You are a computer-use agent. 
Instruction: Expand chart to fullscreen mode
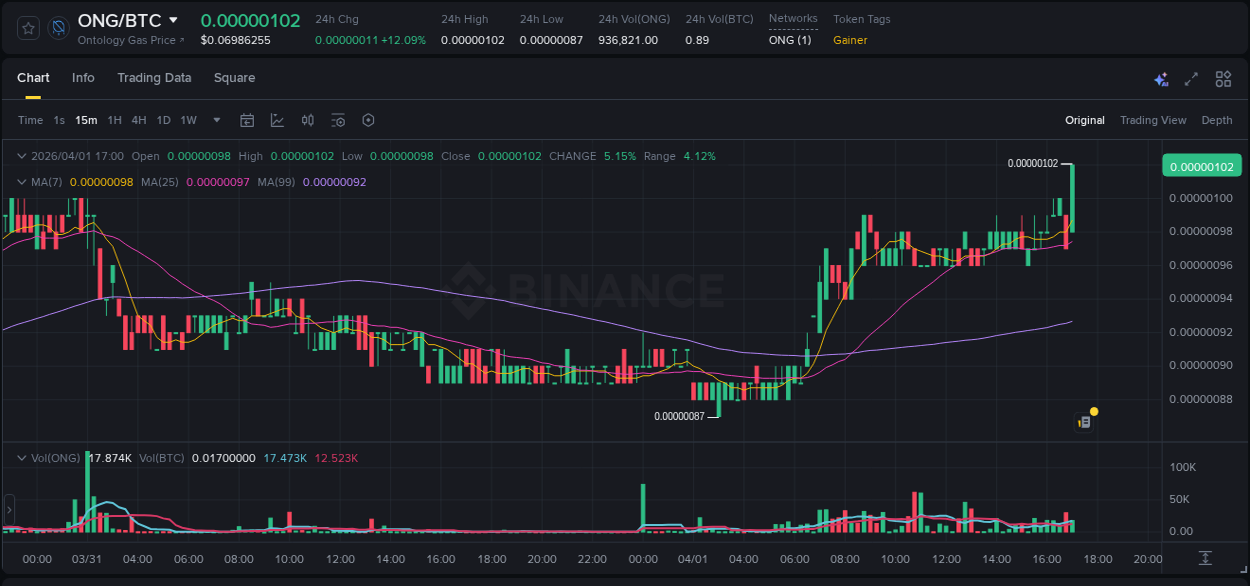pos(1190,78)
